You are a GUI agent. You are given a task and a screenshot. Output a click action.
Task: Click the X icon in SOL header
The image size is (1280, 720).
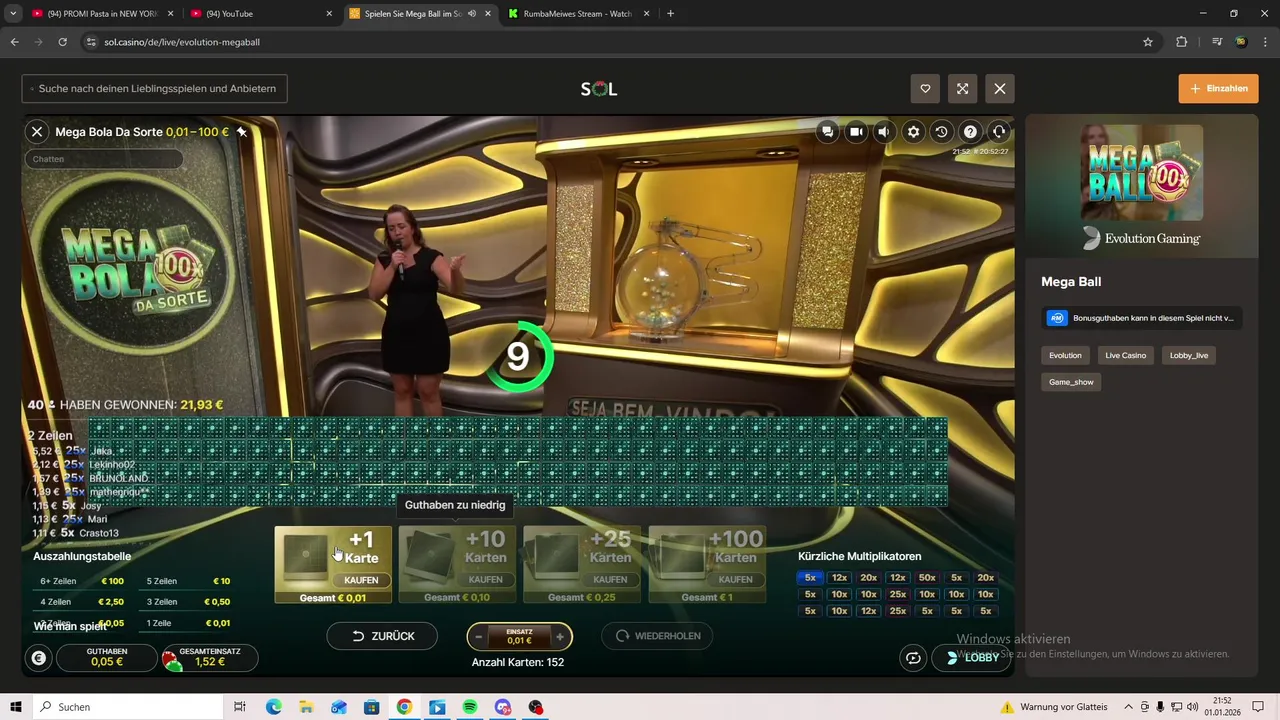1000,88
